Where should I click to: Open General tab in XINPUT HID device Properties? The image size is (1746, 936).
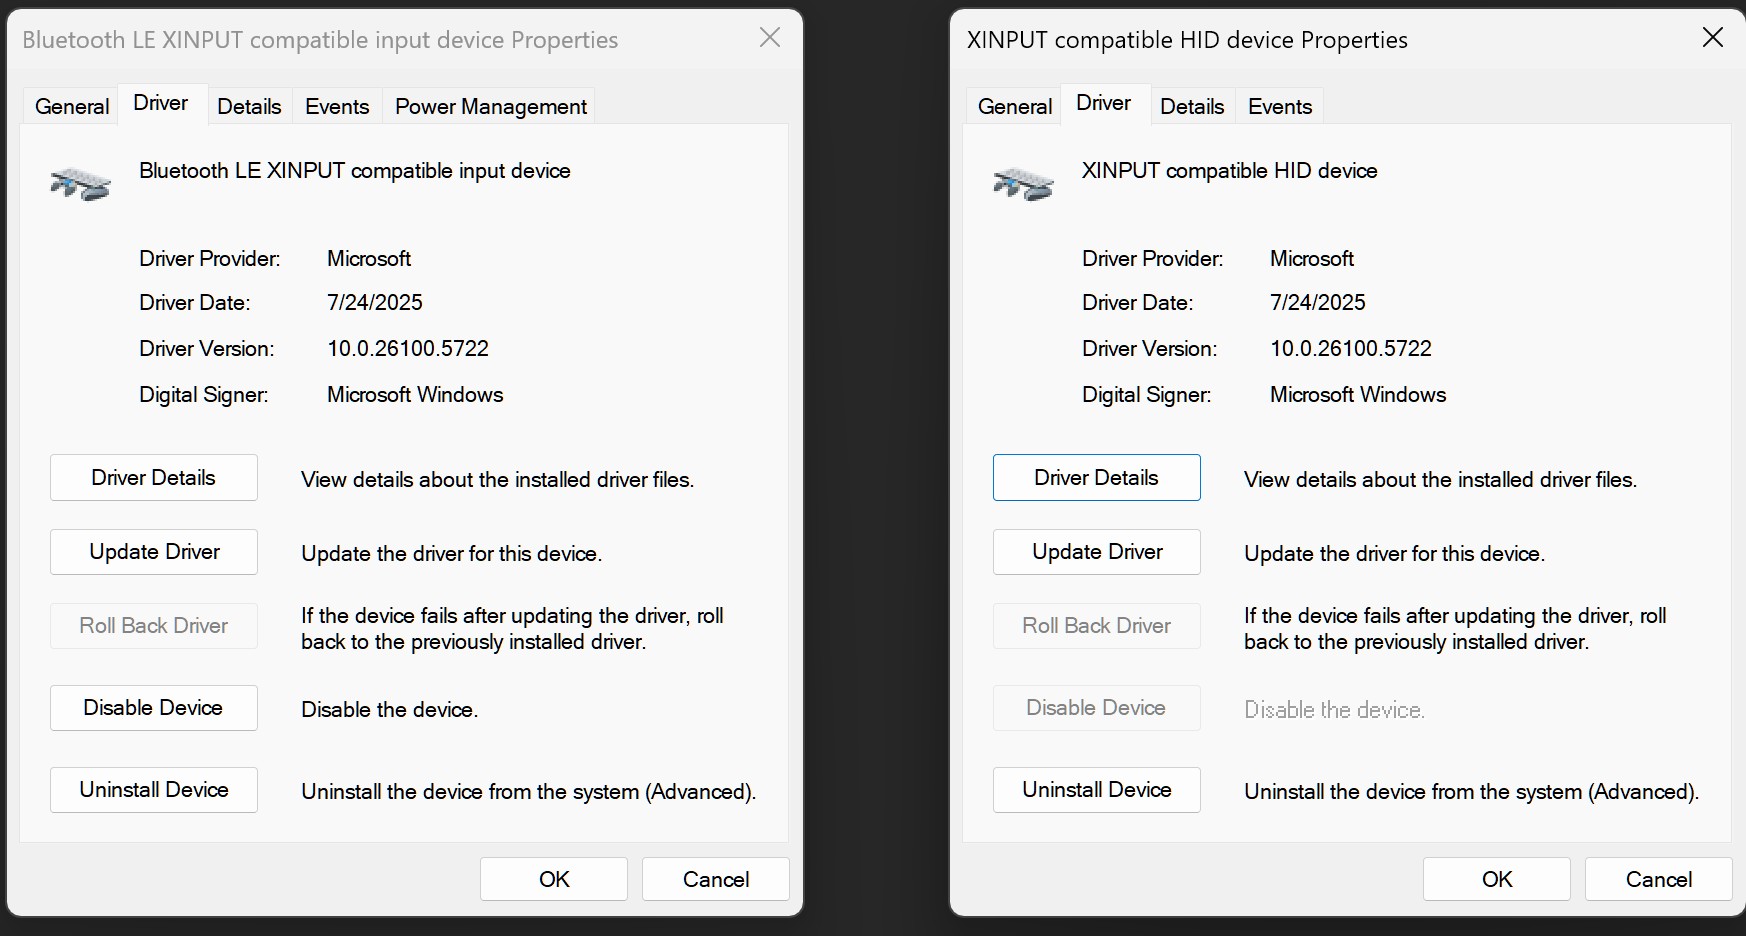pos(1015,106)
